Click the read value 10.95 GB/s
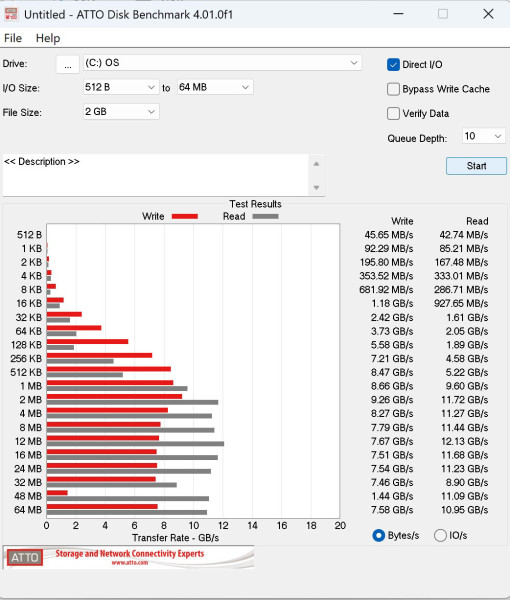This screenshot has width=510, height=600. [464, 510]
